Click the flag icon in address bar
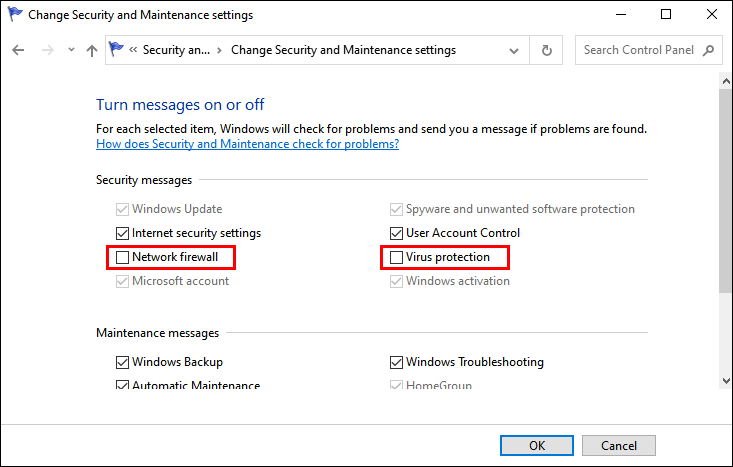733x467 pixels. pos(117,50)
